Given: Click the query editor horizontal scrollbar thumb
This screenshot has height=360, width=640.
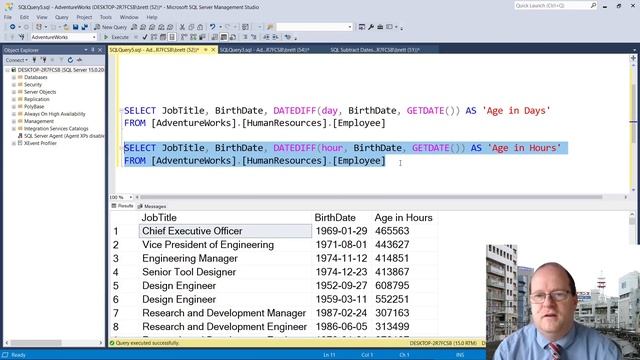Looking at the screenshot, I should (372, 197).
